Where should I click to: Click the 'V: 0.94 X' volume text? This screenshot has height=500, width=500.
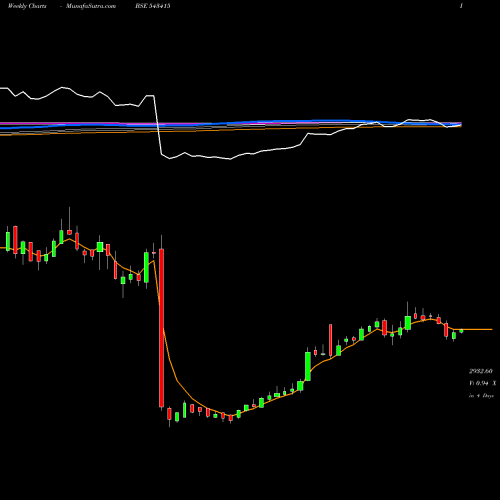(x=482, y=383)
